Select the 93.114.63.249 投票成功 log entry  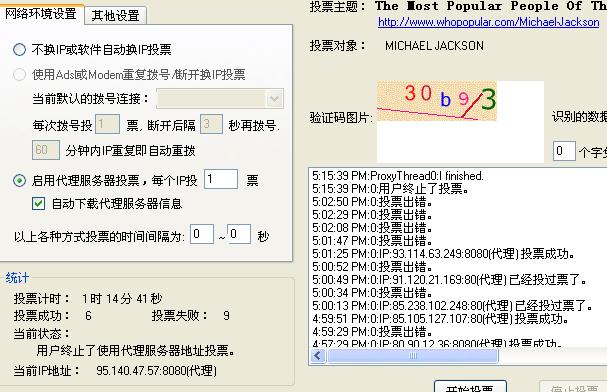(443, 254)
